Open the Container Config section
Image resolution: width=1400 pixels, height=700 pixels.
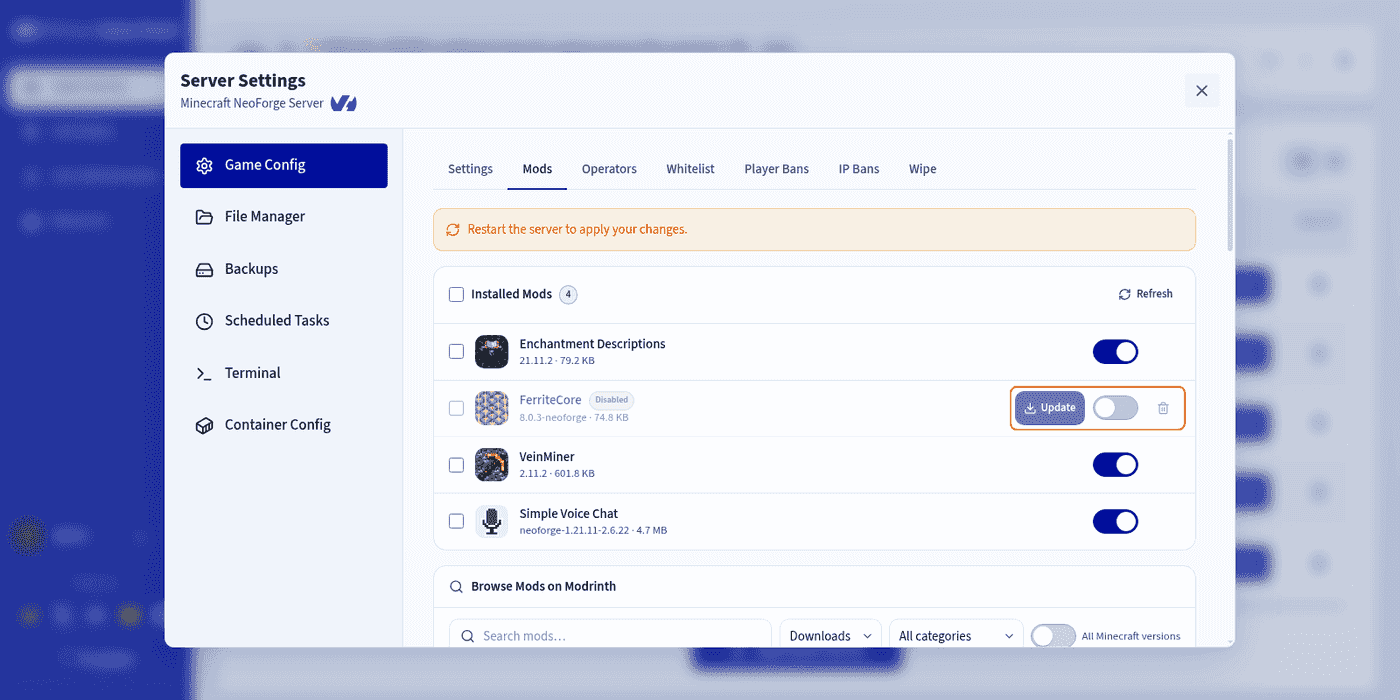284,425
